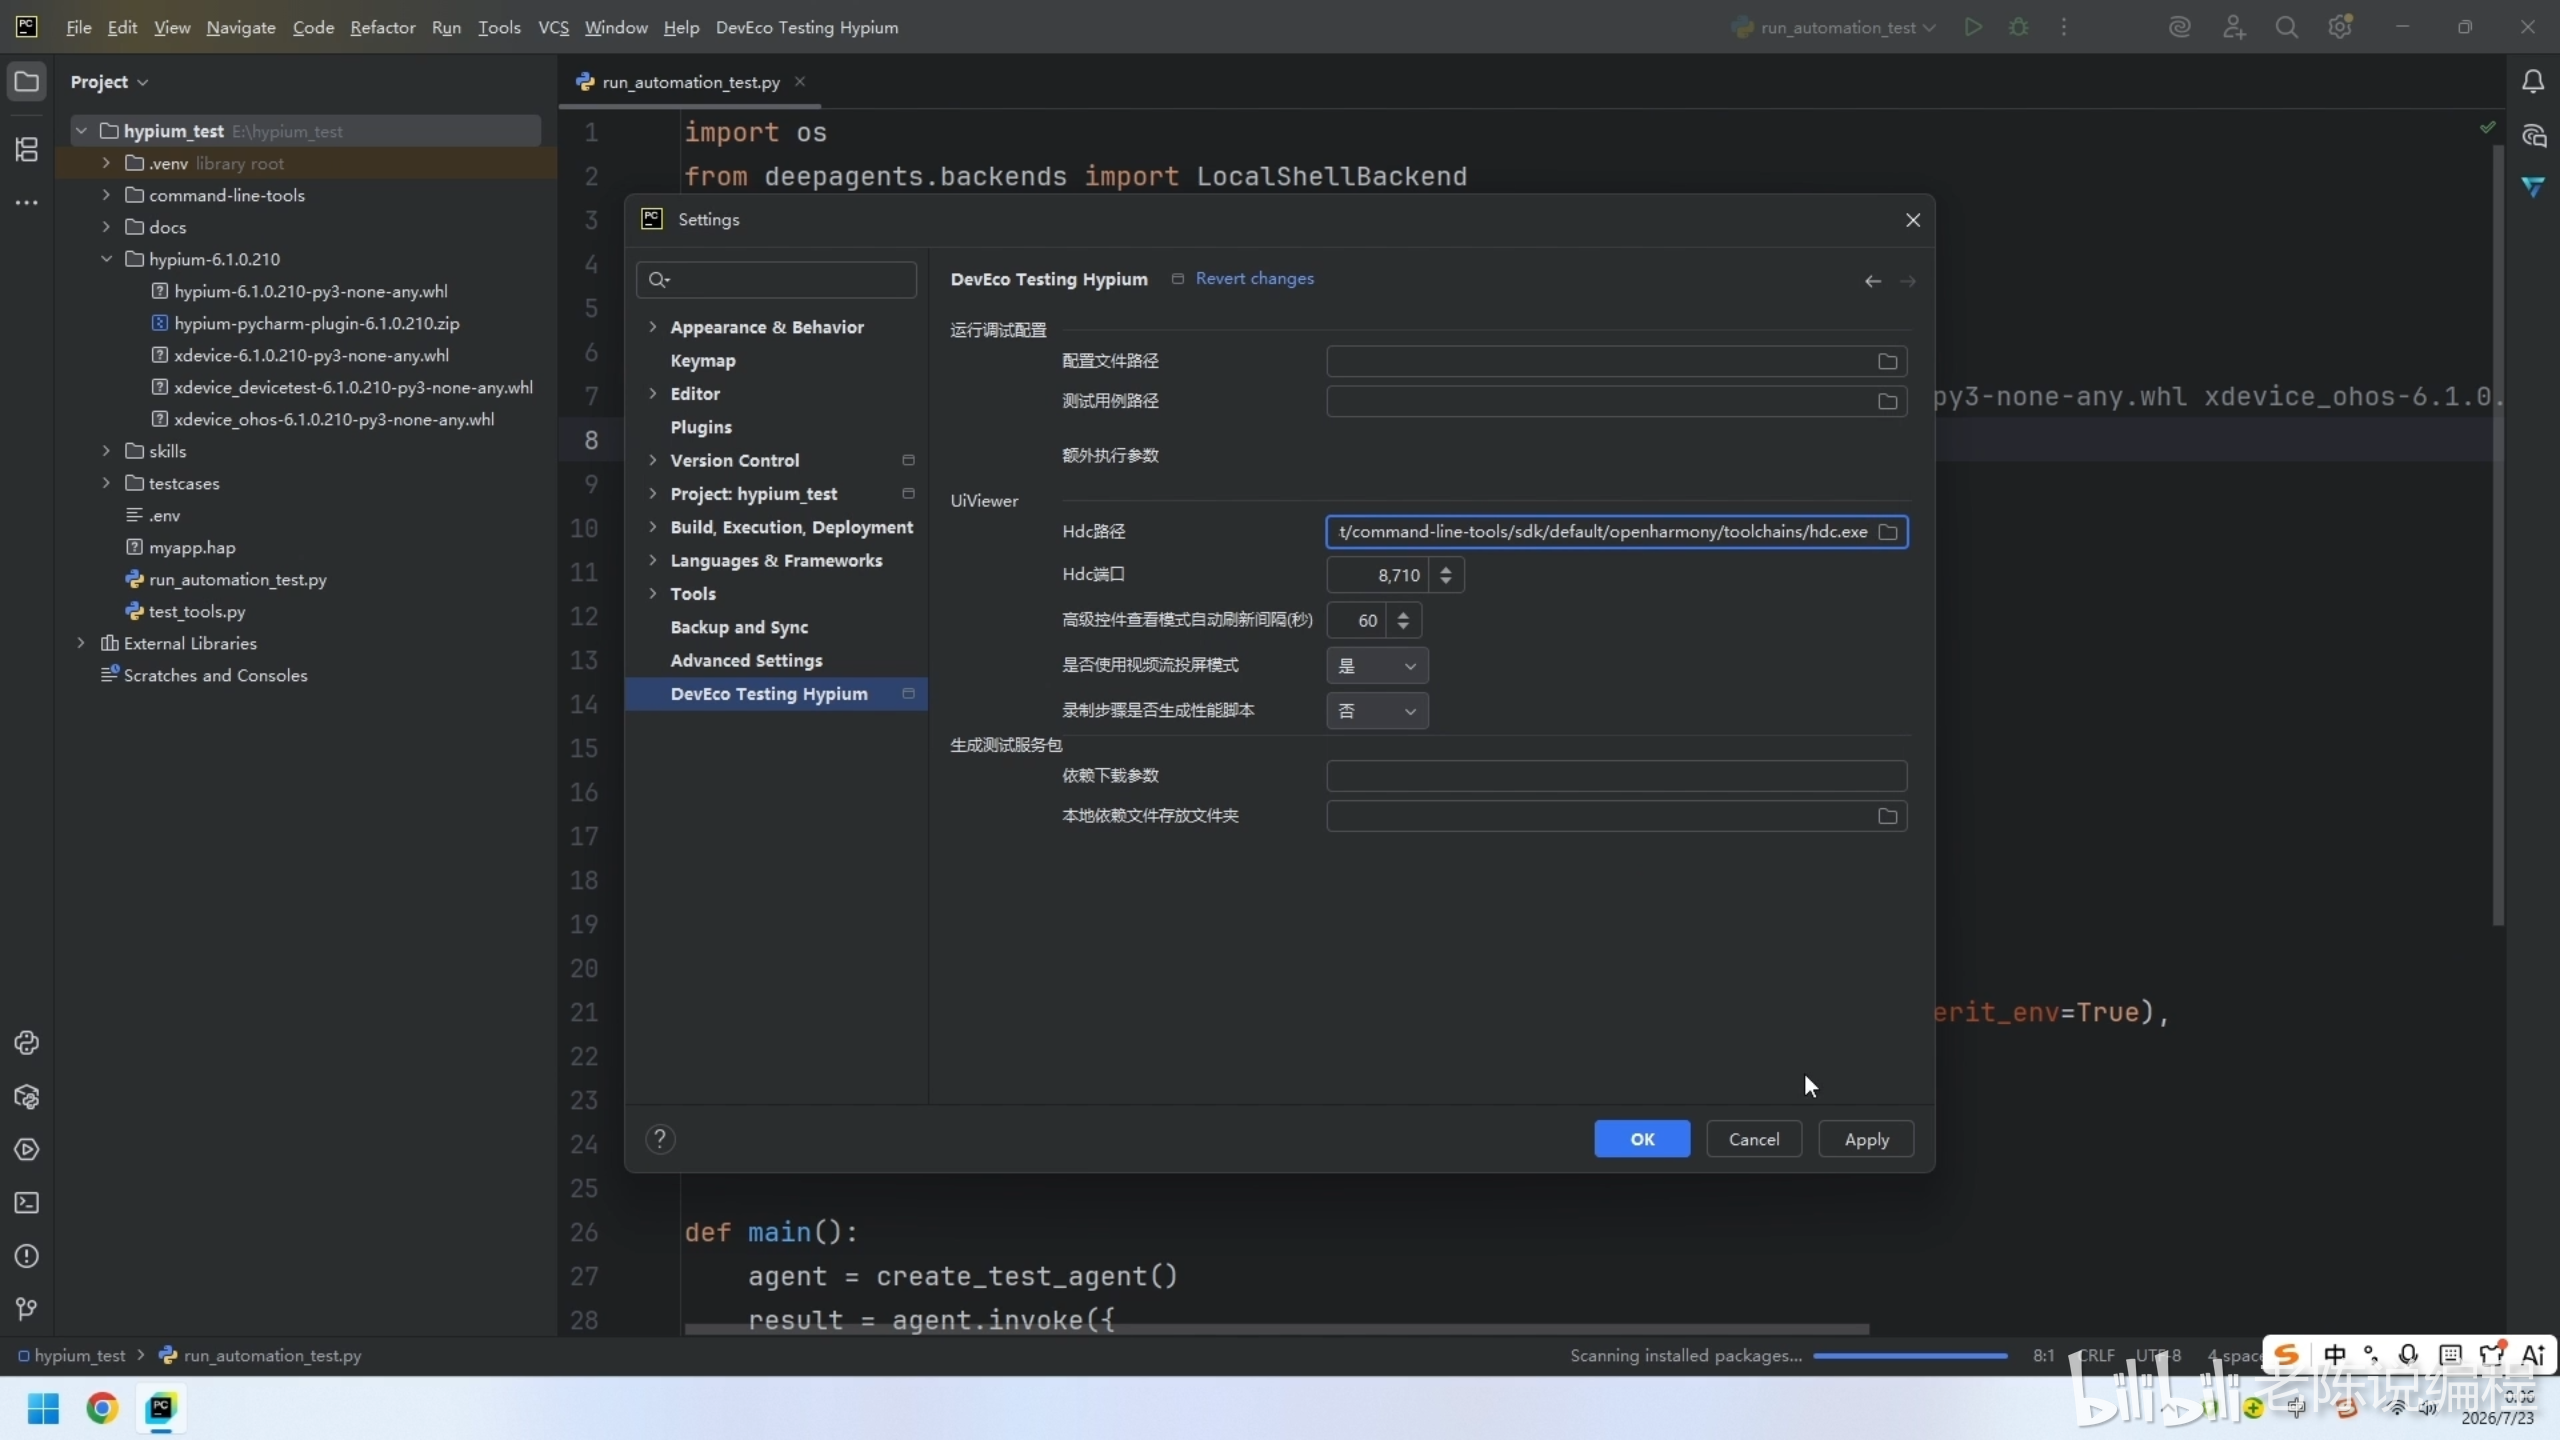Click the Revert changes link
Viewport: 2560px width, 1440px height.
1254,279
